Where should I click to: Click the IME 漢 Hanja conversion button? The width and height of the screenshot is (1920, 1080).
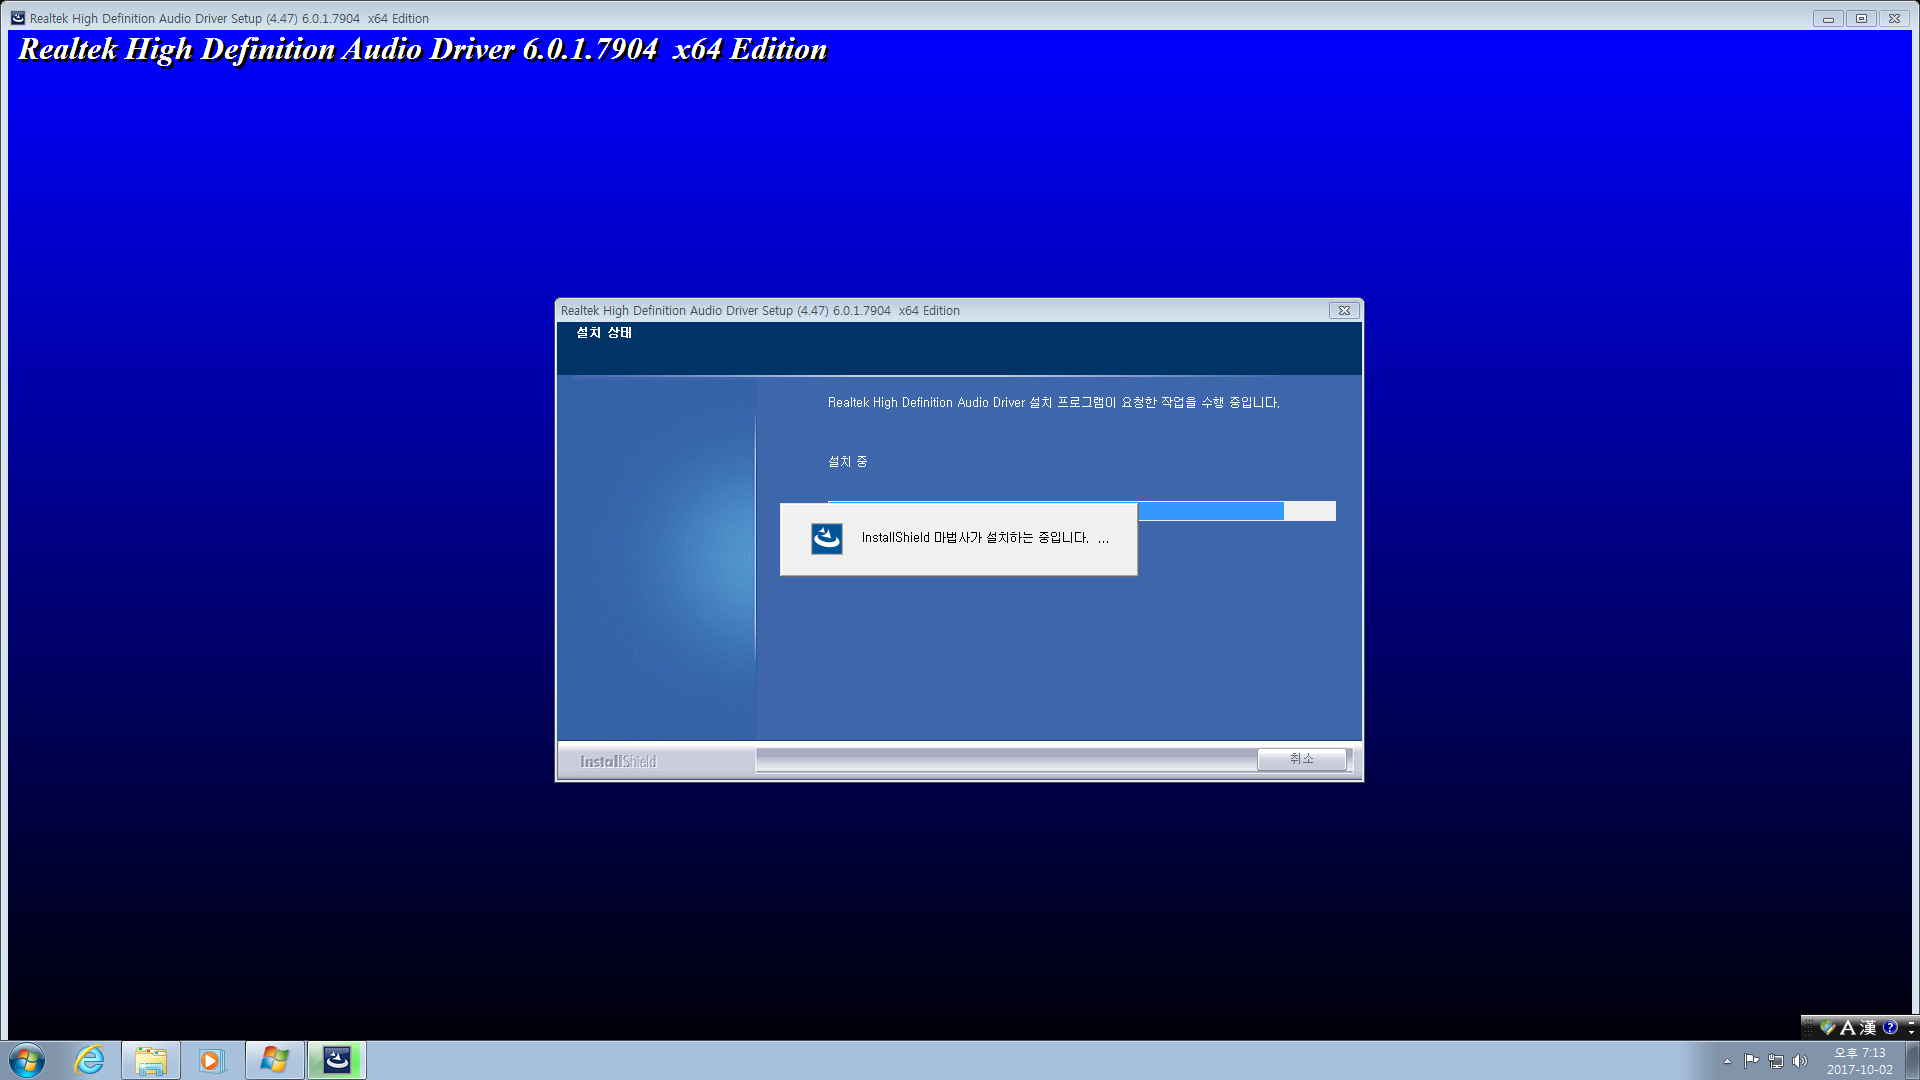click(1867, 1027)
